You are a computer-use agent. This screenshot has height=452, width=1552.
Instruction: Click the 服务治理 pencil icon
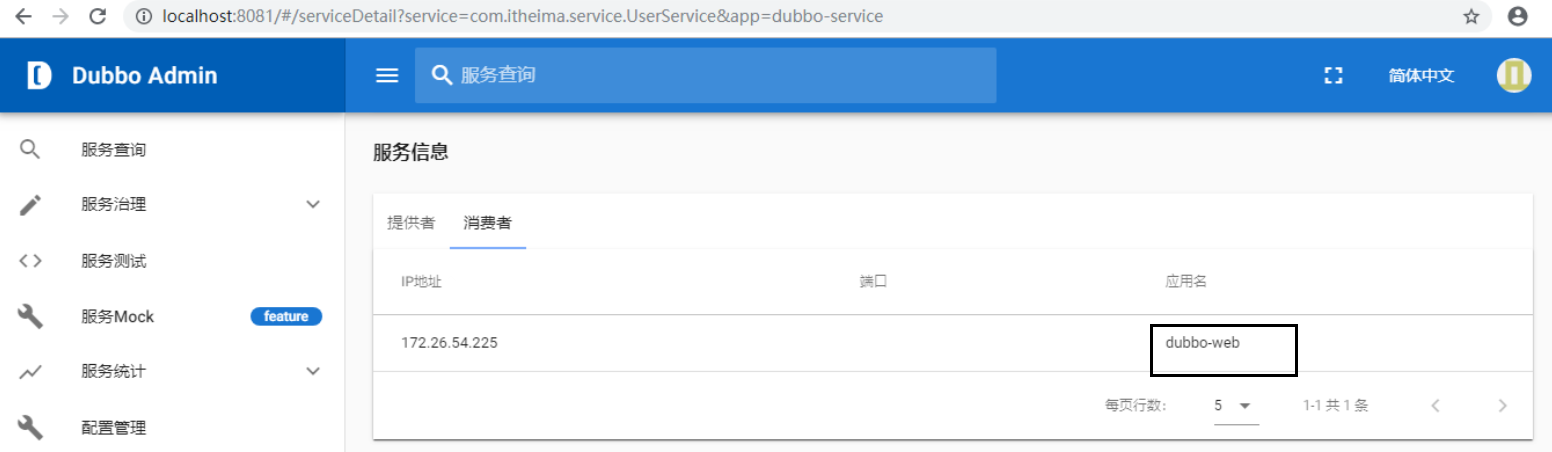pos(31,205)
